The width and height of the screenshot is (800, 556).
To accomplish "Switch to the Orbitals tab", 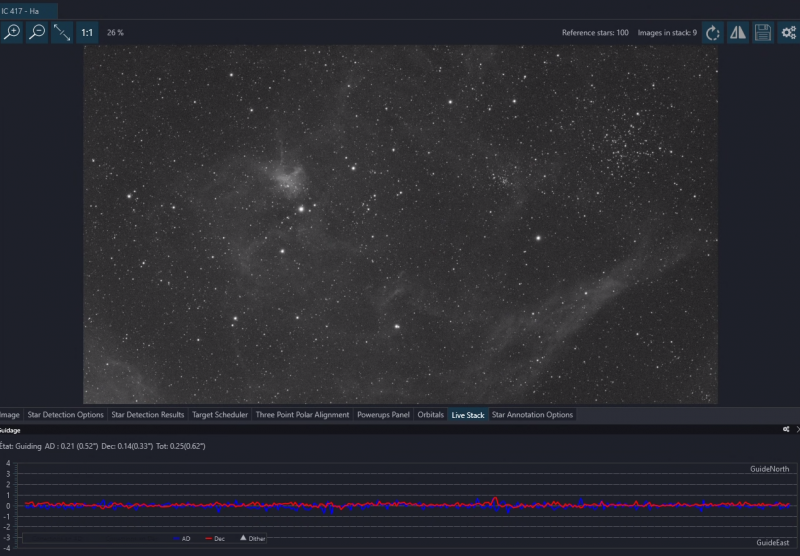I will point(431,415).
